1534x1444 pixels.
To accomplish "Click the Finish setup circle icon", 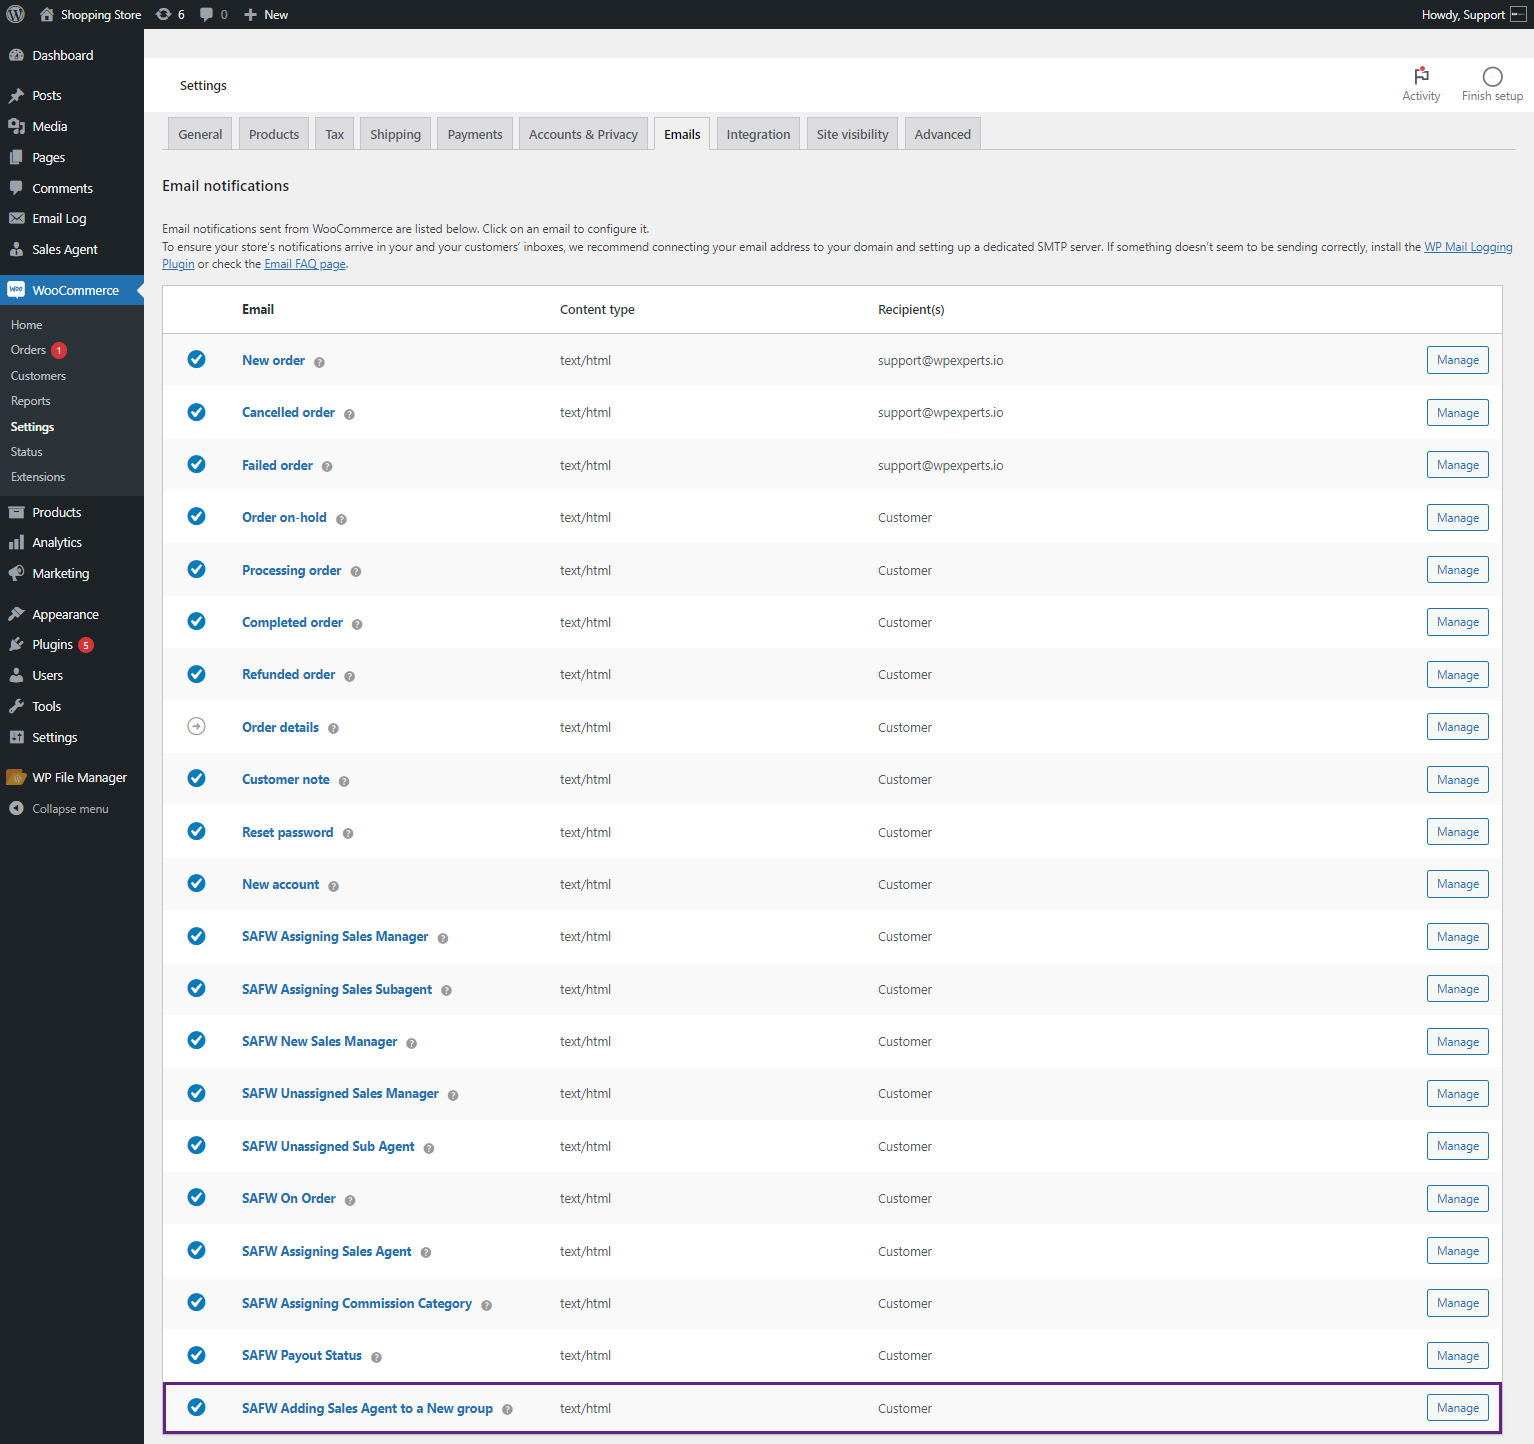I will [x=1492, y=77].
